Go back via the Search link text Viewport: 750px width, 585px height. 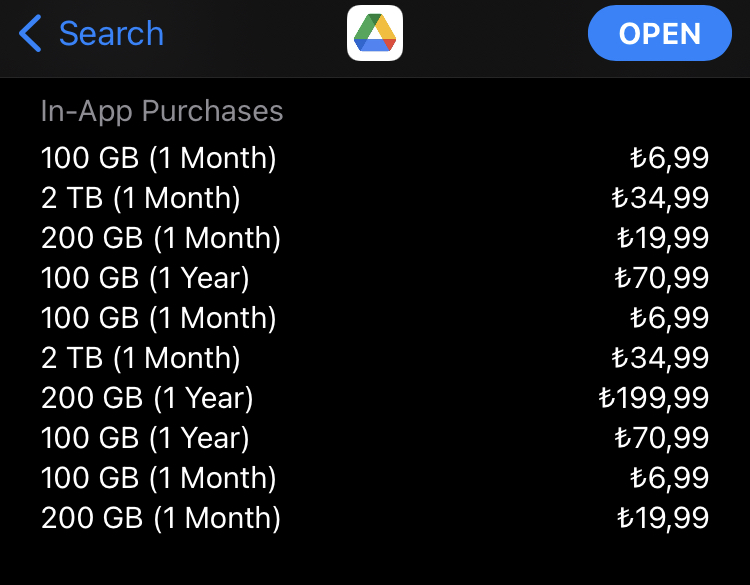click(x=111, y=33)
